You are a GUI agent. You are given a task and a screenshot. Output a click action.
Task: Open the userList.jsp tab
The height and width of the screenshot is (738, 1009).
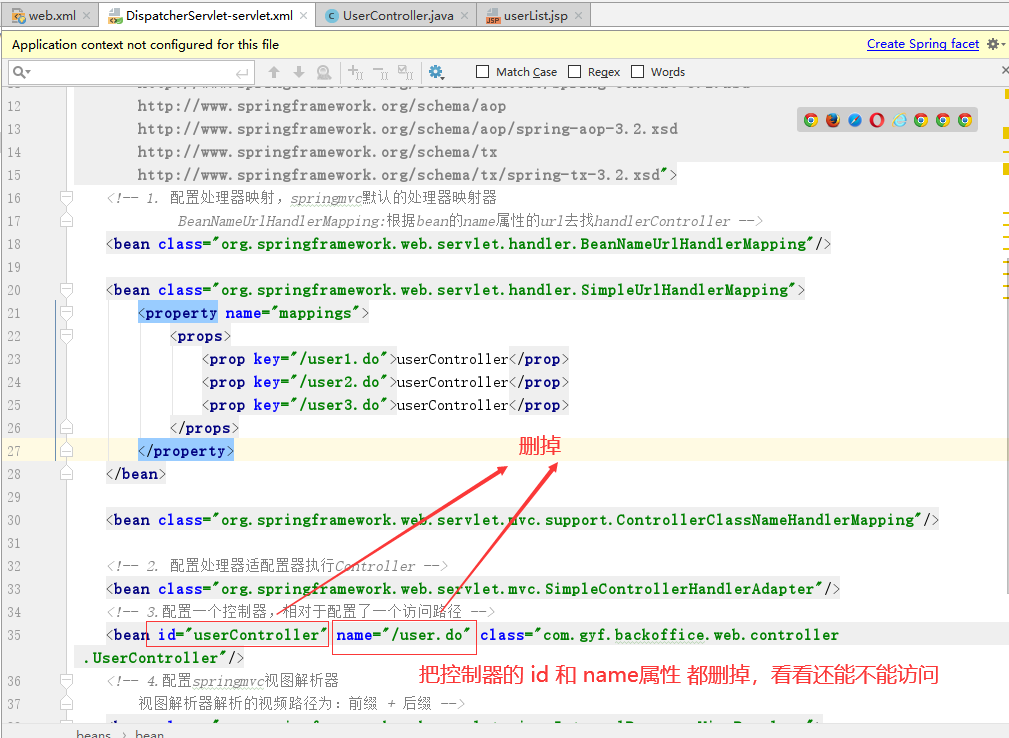point(534,15)
